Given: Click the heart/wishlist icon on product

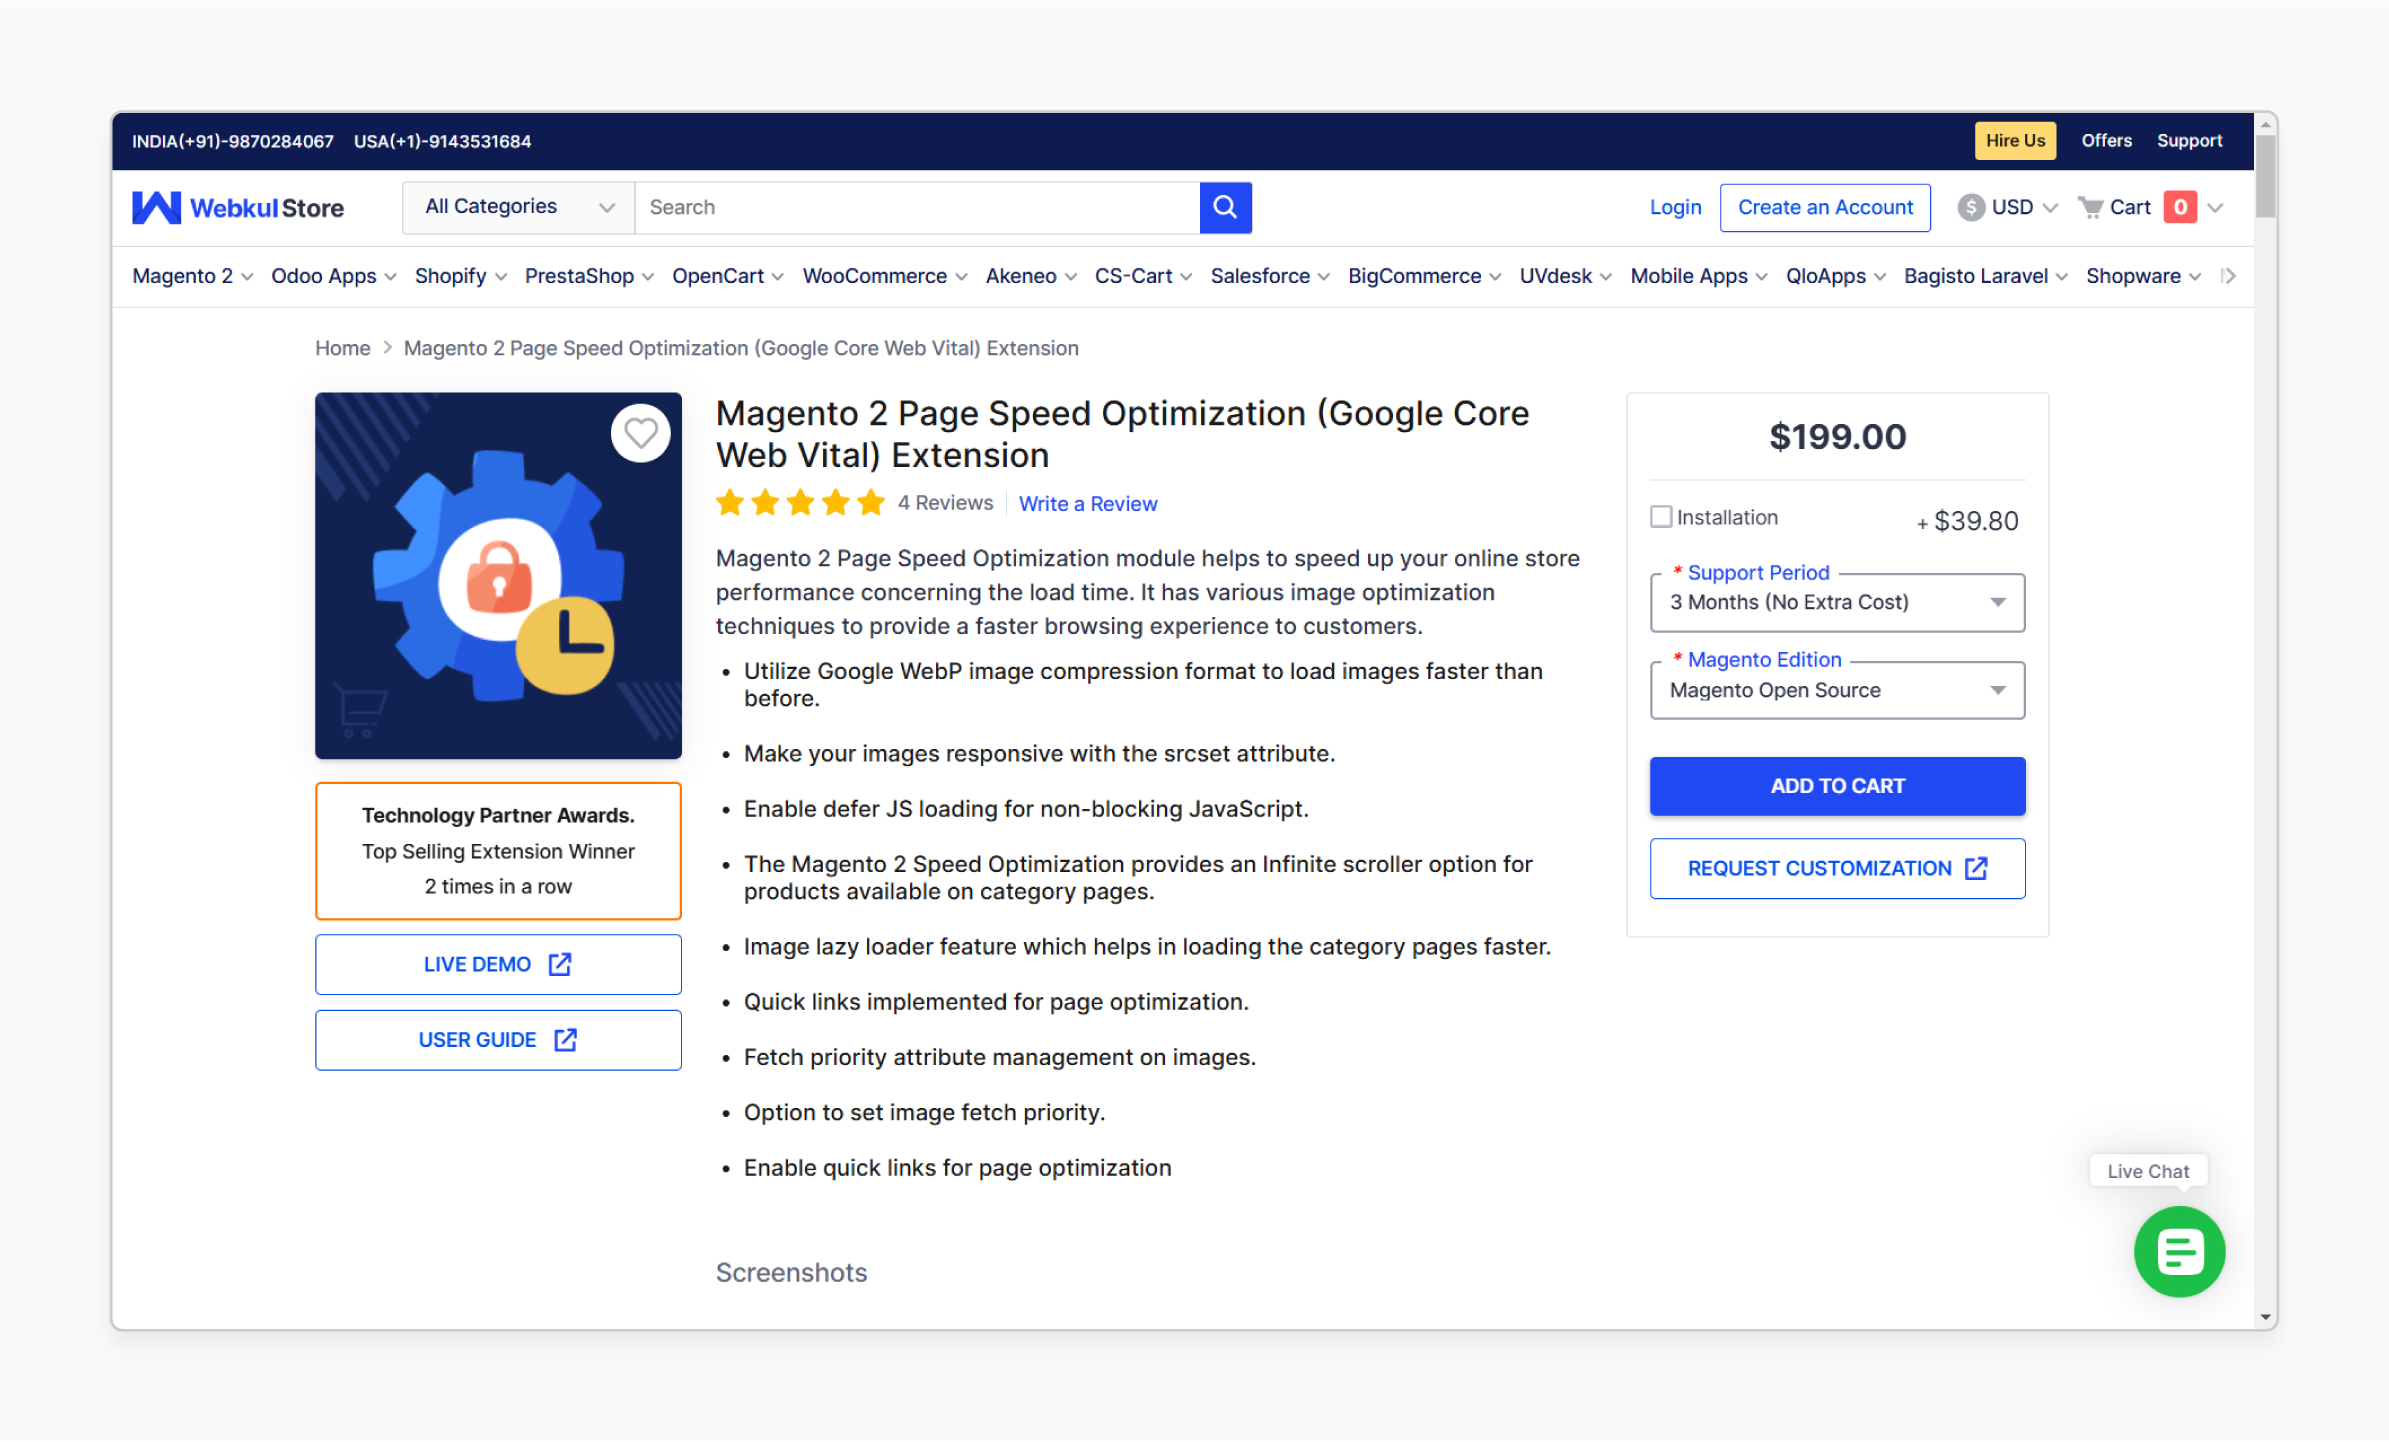Looking at the screenshot, I should [x=640, y=432].
